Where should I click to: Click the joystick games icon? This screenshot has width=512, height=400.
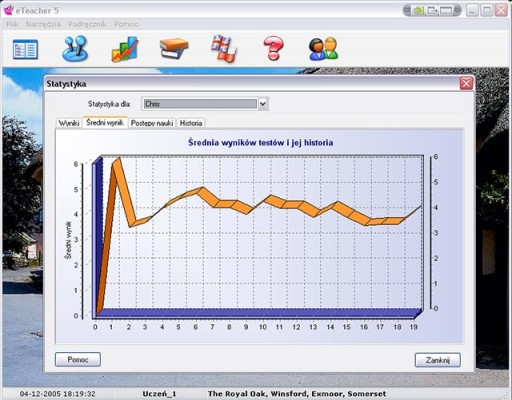pos(75,49)
